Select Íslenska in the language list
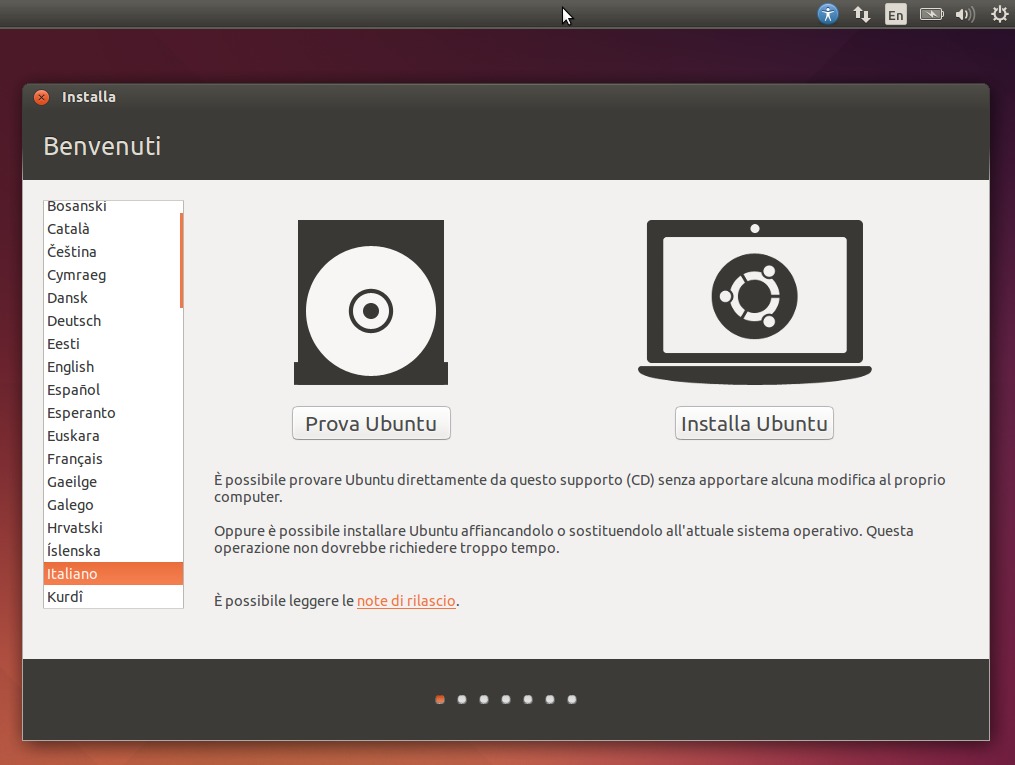 (x=113, y=551)
